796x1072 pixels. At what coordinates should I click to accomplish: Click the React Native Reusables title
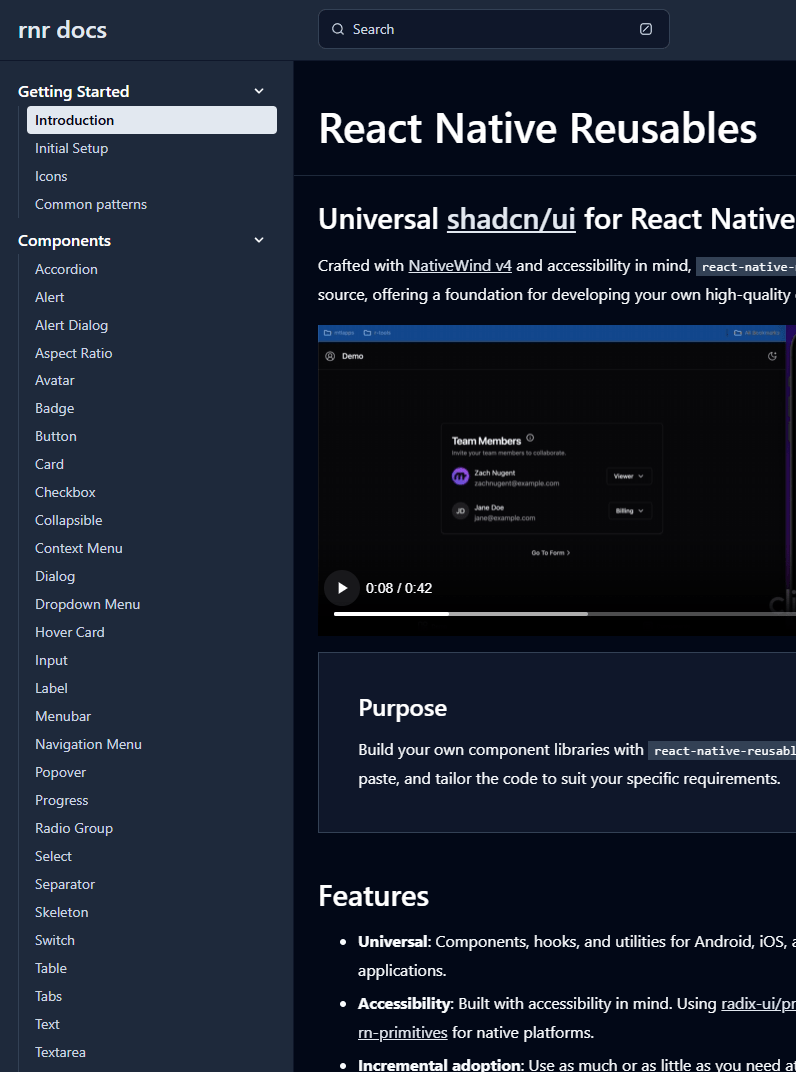538,129
